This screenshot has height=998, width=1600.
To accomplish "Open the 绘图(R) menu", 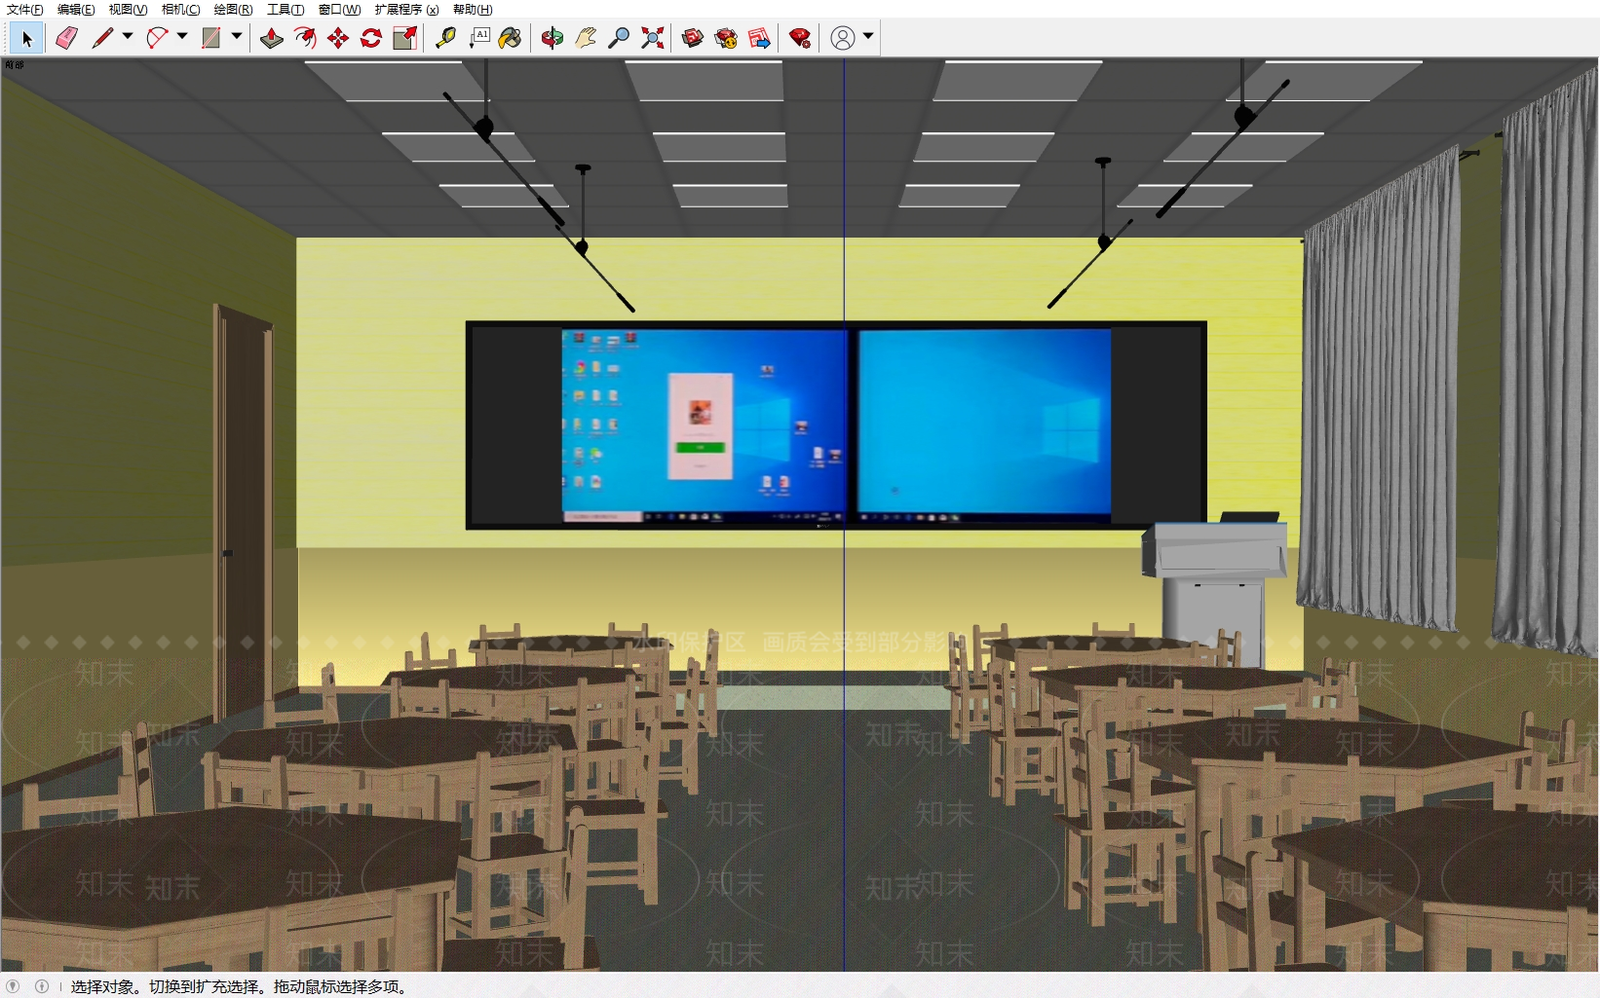I will click(233, 9).
